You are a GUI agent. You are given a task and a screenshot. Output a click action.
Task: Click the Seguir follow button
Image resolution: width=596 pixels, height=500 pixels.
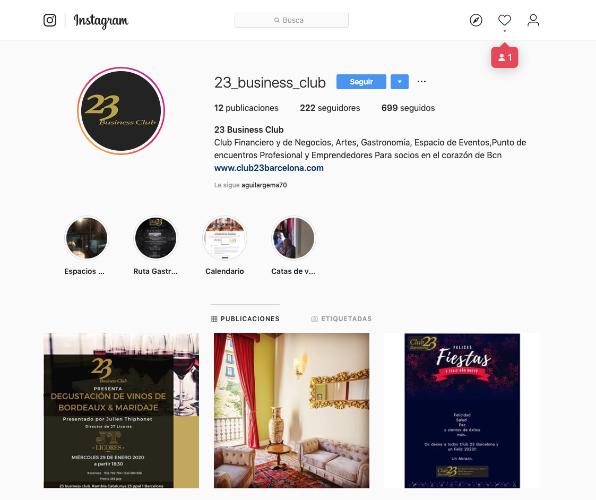(x=361, y=82)
